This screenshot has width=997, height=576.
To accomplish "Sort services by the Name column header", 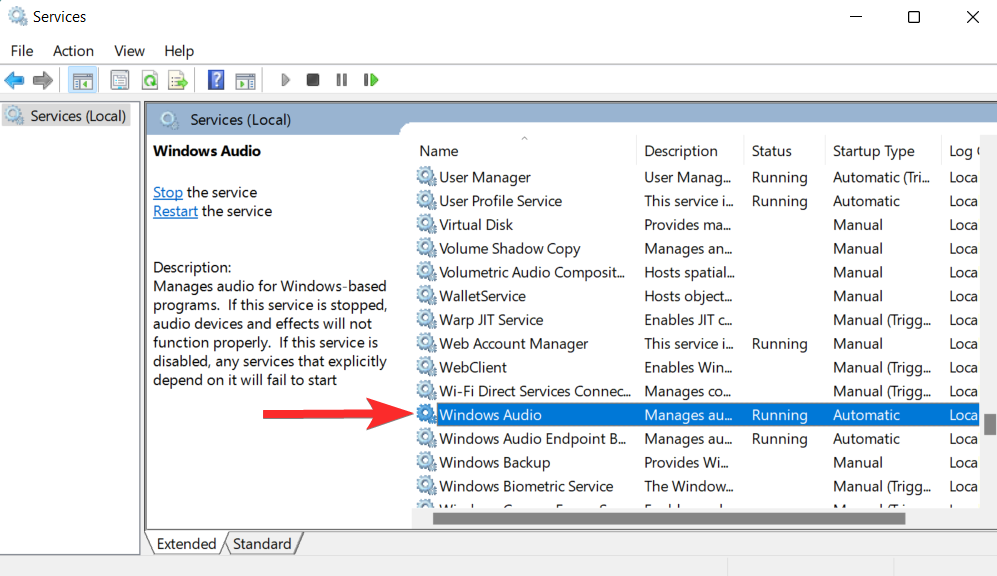I will click(x=438, y=150).
